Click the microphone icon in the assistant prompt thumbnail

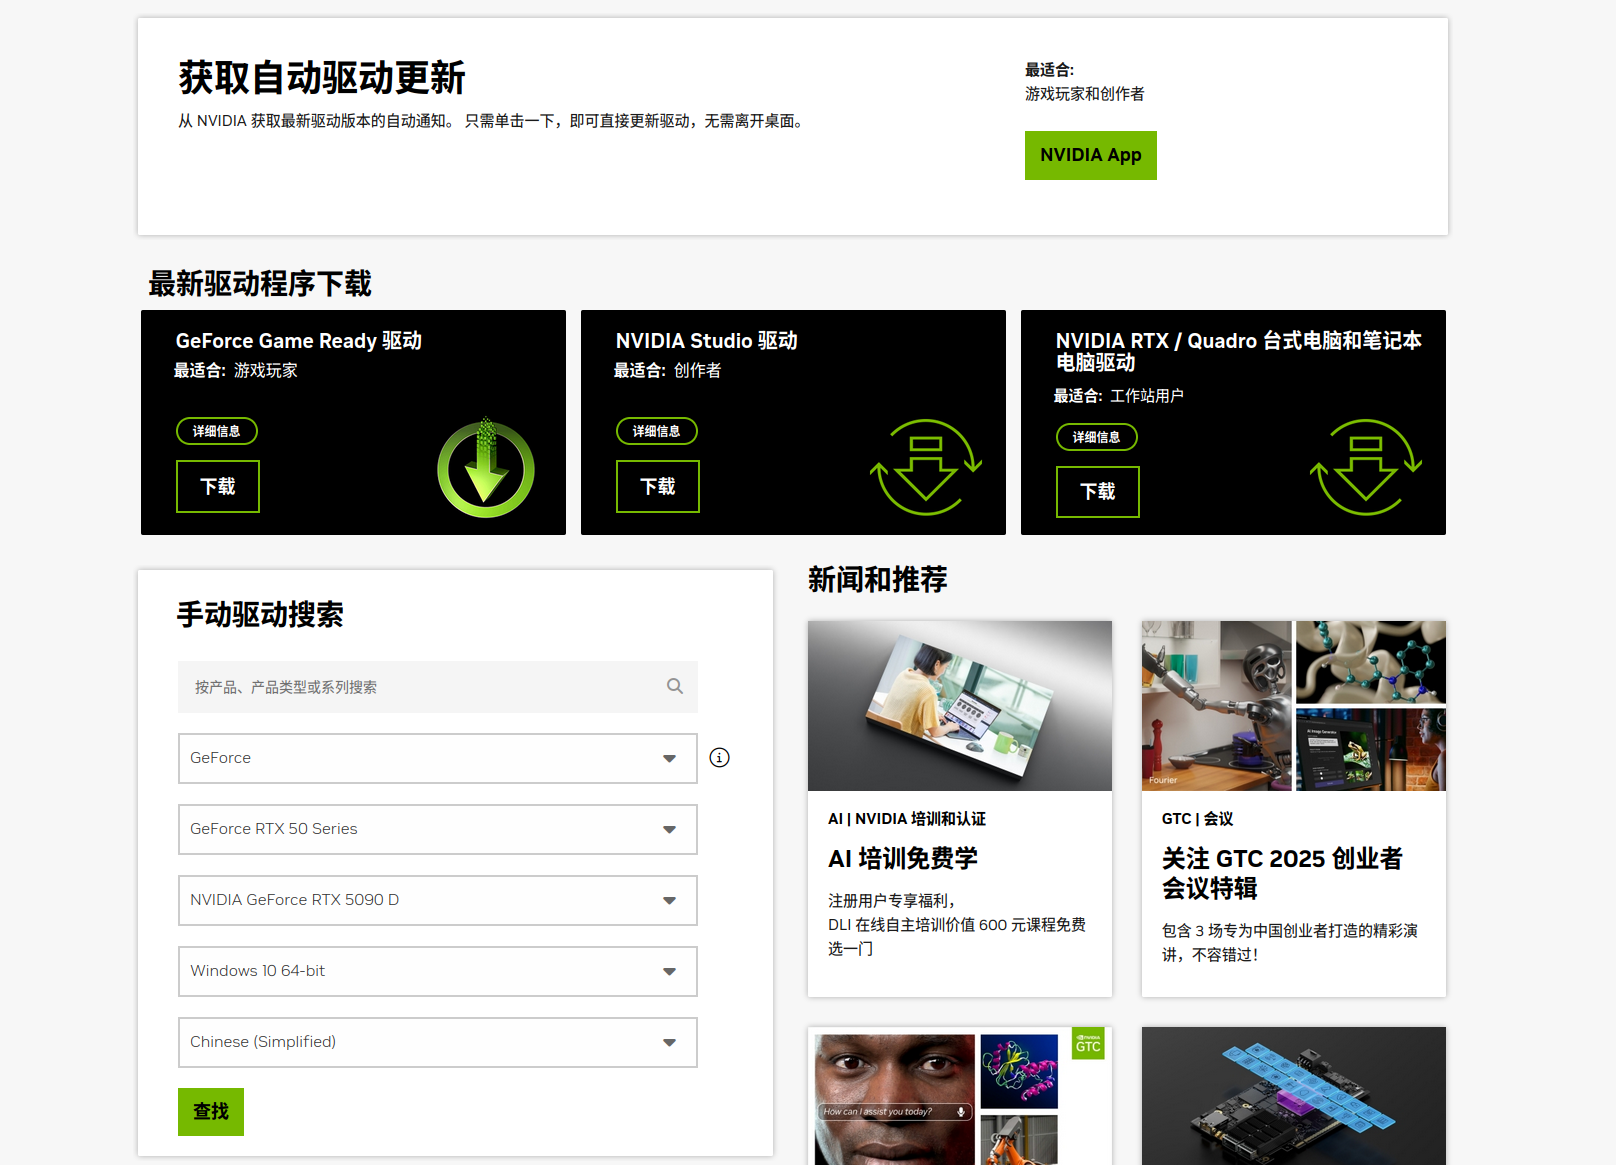(961, 1112)
